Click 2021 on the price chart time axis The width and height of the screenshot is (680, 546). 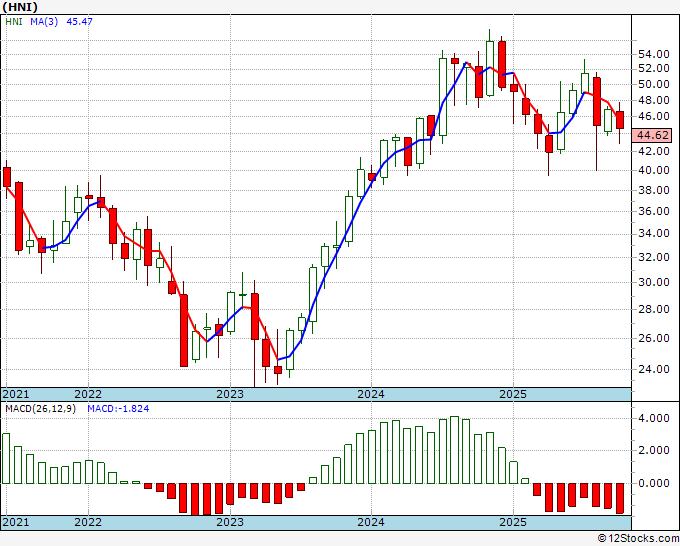tap(16, 394)
